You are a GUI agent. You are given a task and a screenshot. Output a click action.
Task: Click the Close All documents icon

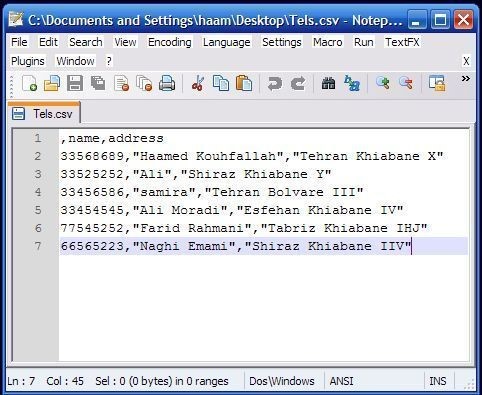tap(144, 83)
